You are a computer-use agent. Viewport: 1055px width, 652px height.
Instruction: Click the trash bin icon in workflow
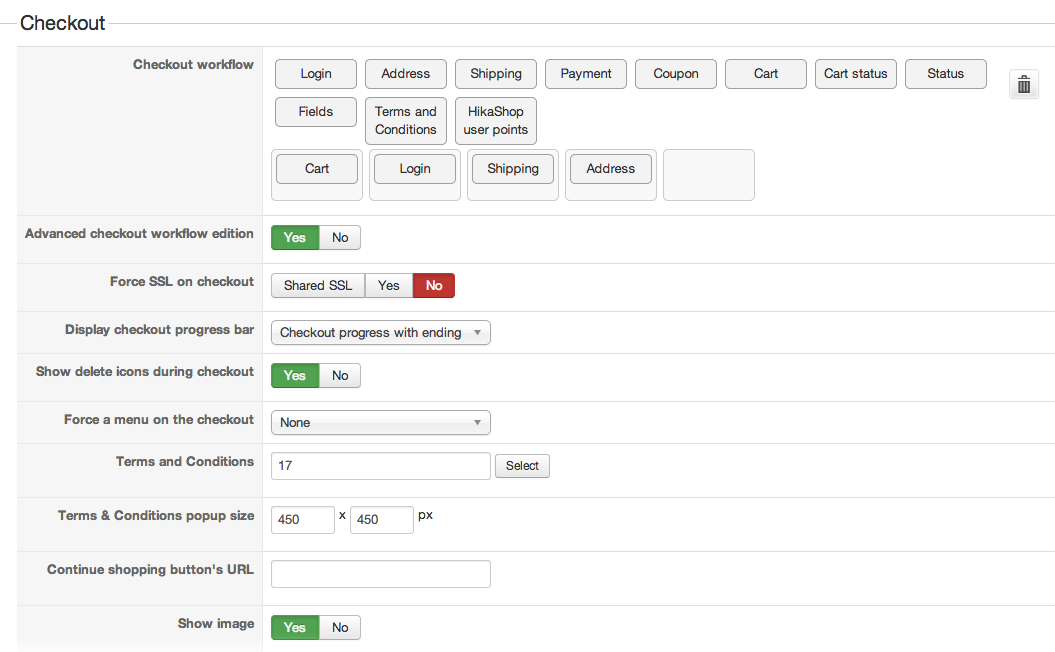click(x=1023, y=85)
